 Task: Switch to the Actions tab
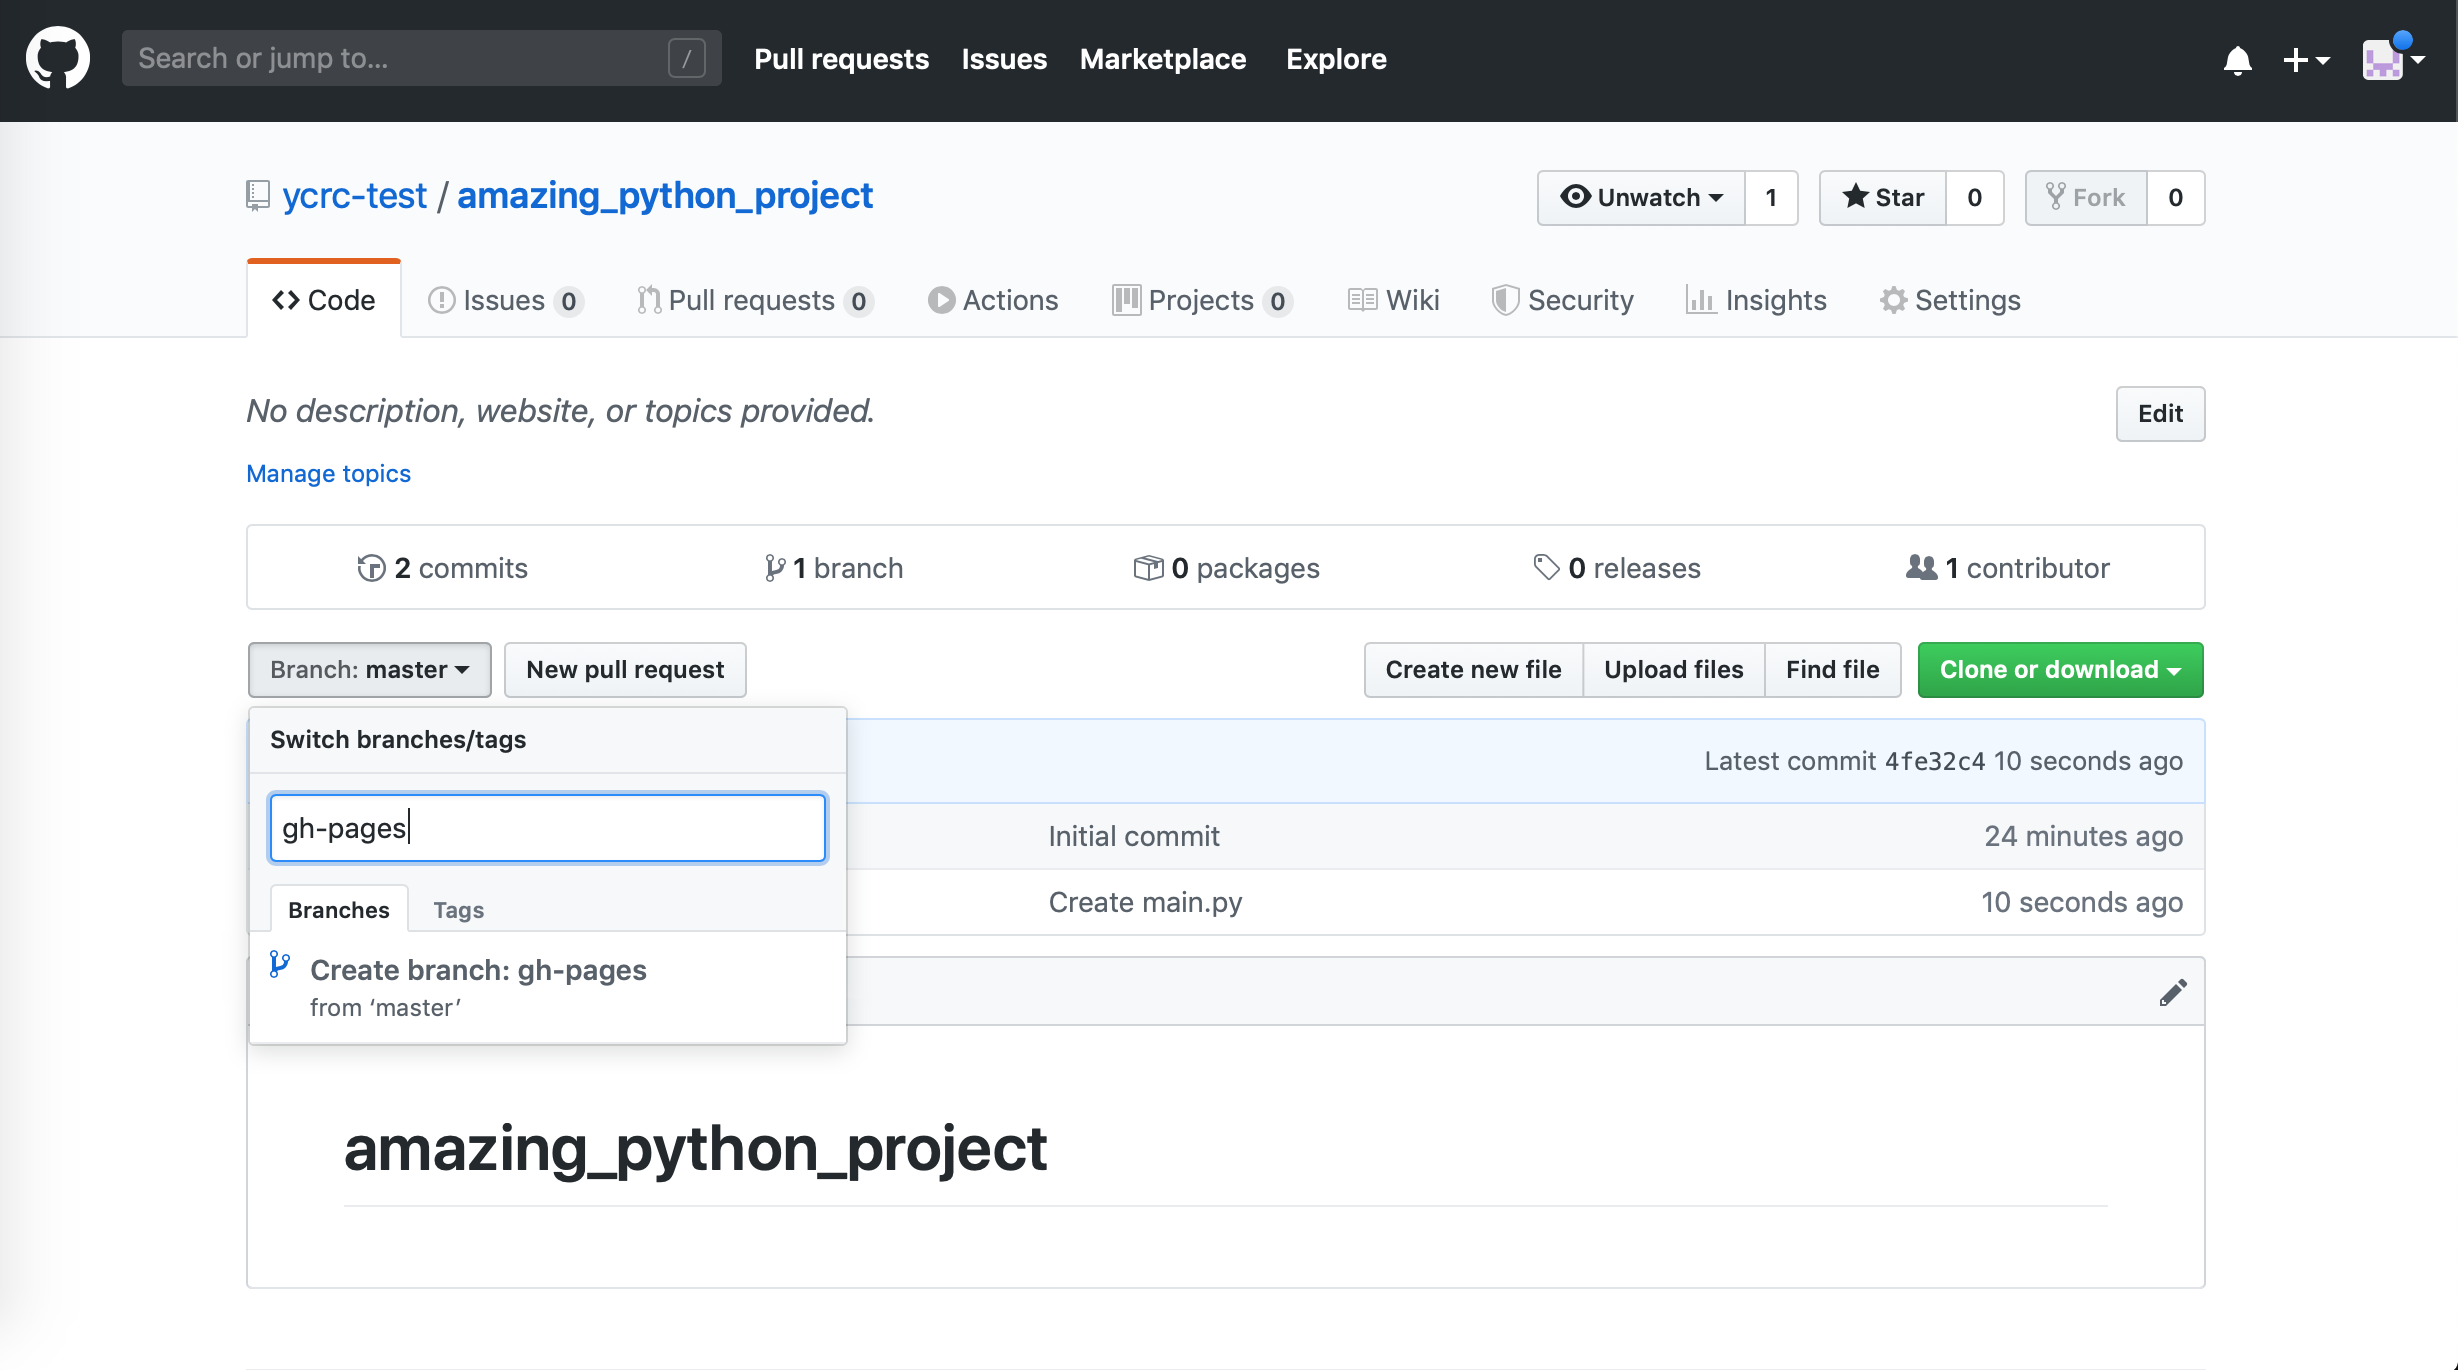click(x=993, y=300)
